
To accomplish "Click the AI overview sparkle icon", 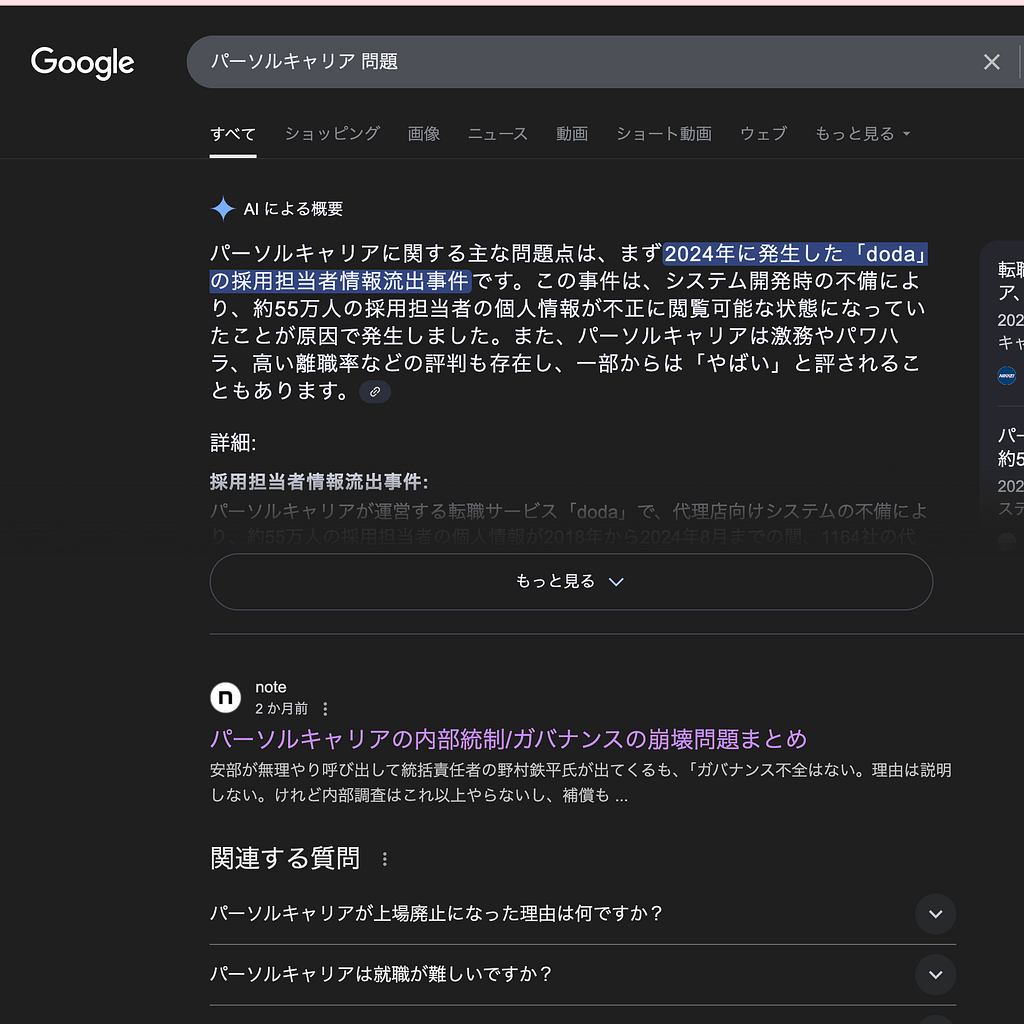I will [x=222, y=209].
